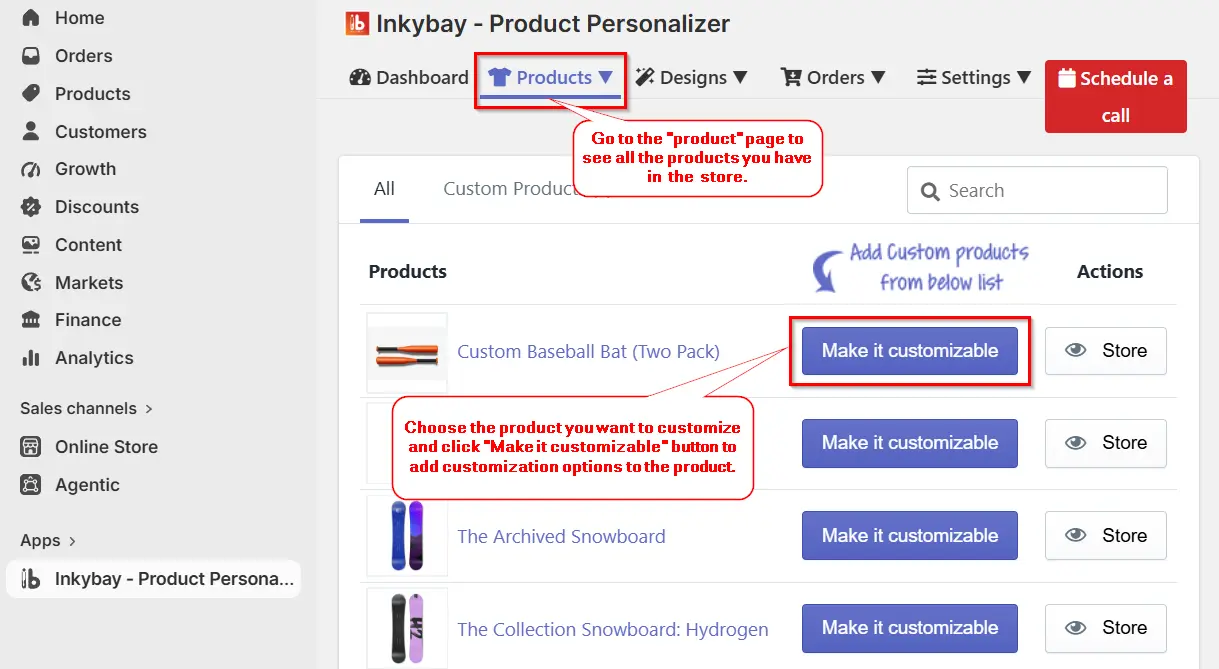The image size is (1219, 669).
Task: Click the Hydrogen snowboard thumbnail
Action: point(407,628)
